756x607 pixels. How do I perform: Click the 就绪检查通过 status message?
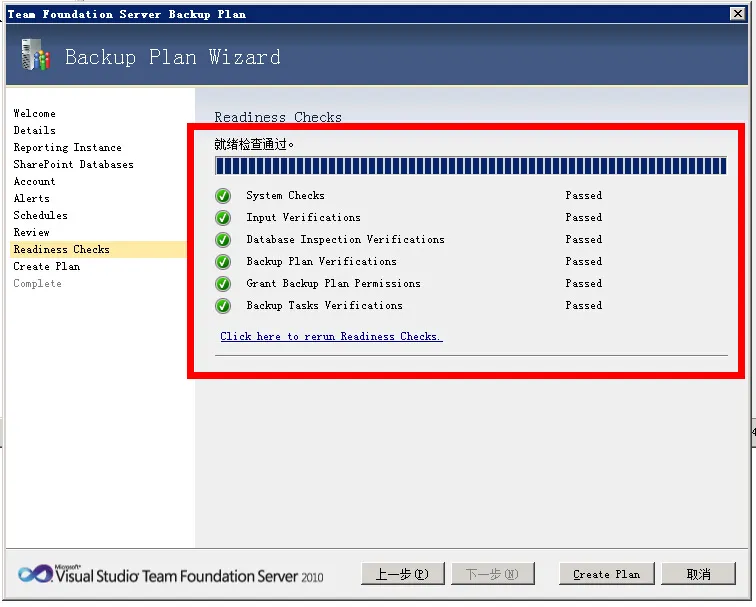[x=254, y=144]
